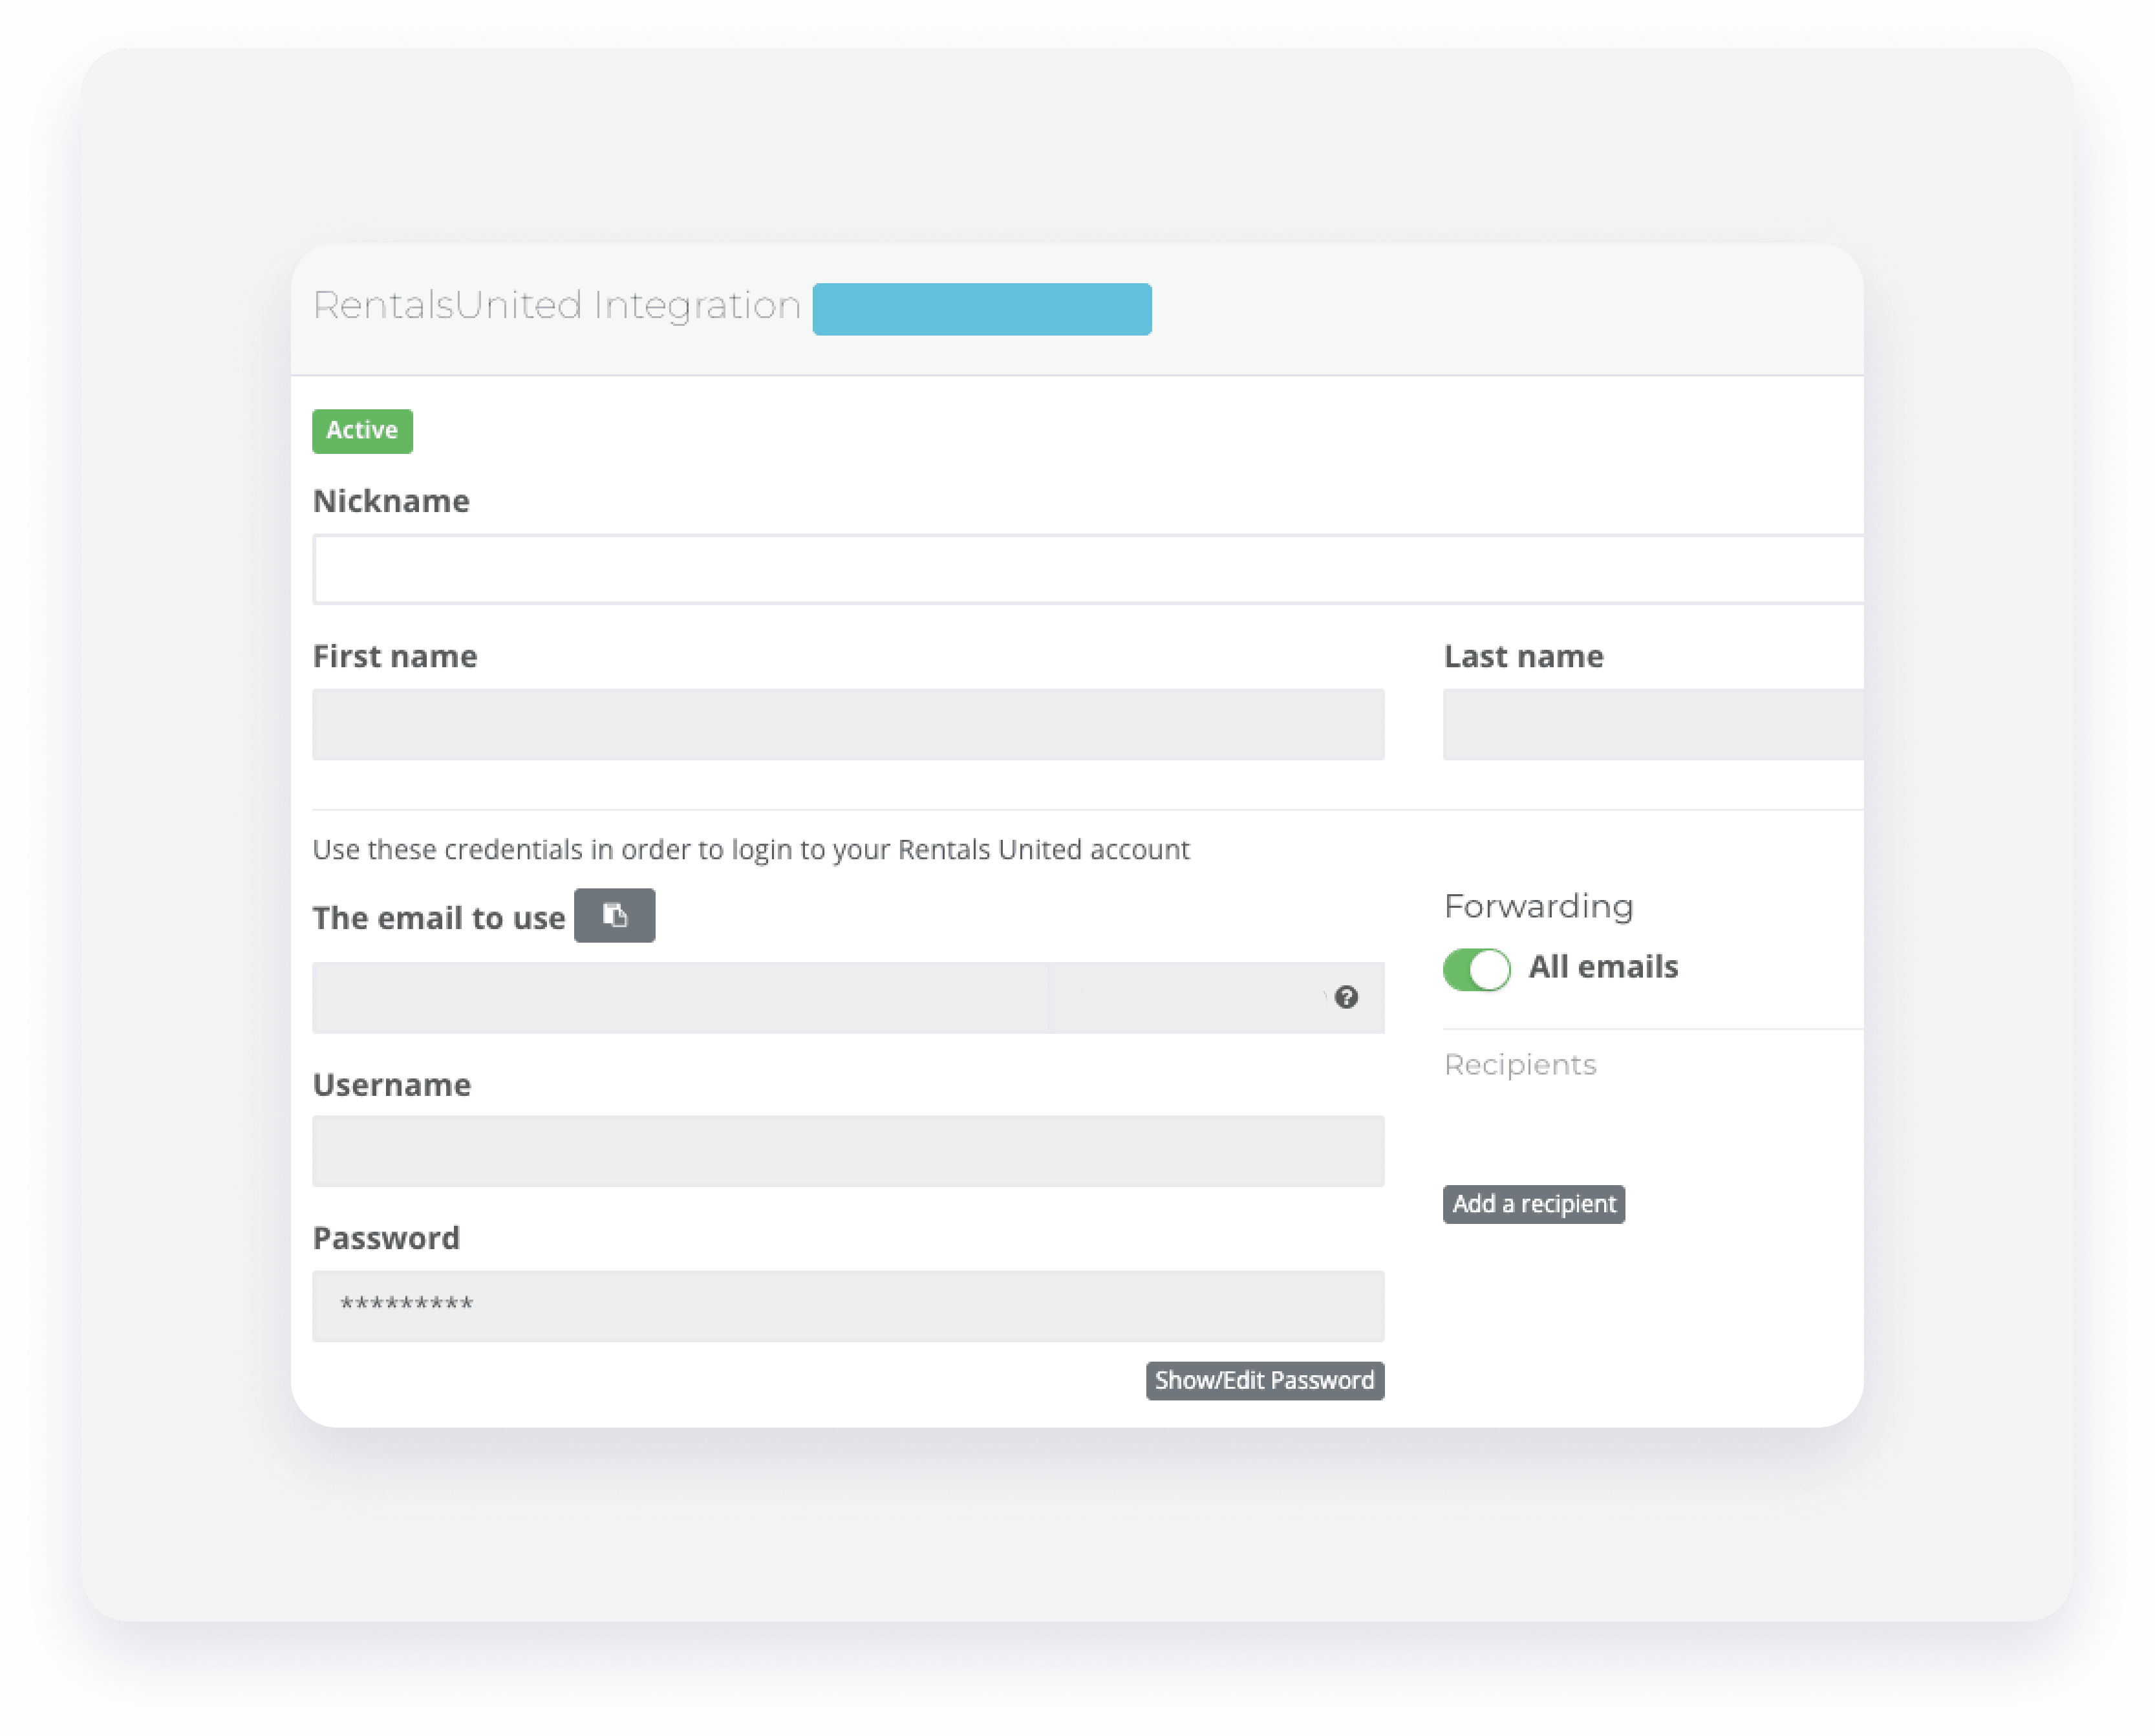Click into the First name field

click(x=847, y=724)
